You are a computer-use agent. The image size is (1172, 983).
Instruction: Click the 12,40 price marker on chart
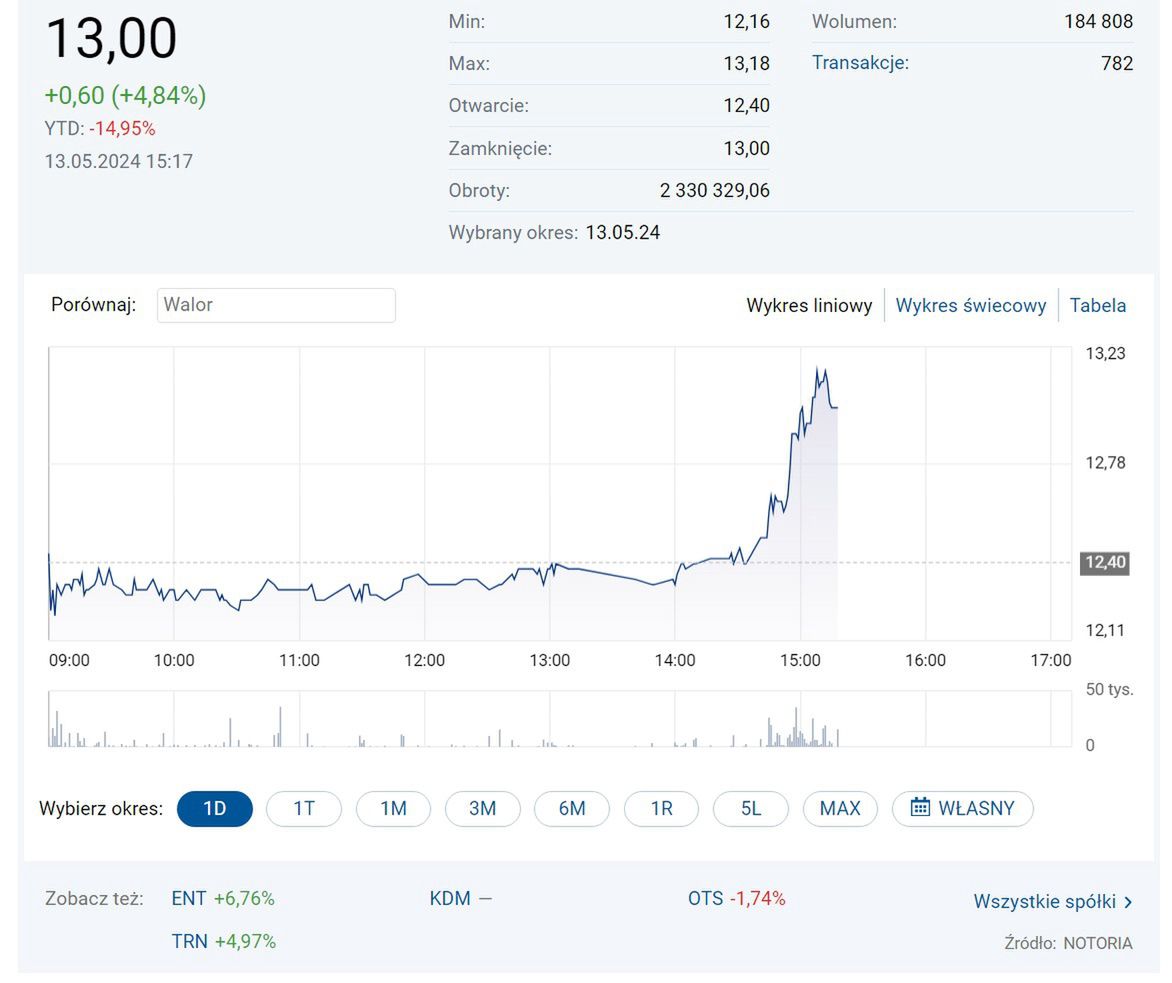click(1104, 562)
